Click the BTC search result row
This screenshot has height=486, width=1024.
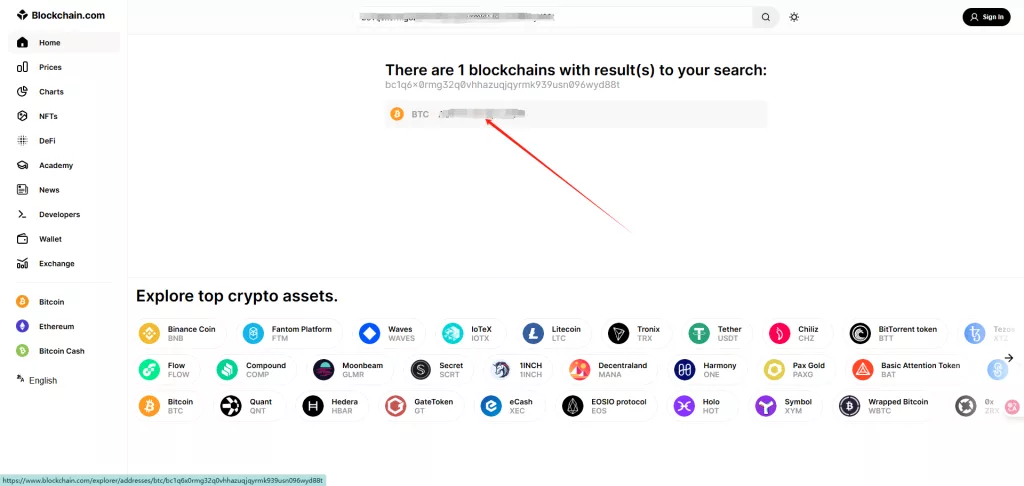coord(576,114)
